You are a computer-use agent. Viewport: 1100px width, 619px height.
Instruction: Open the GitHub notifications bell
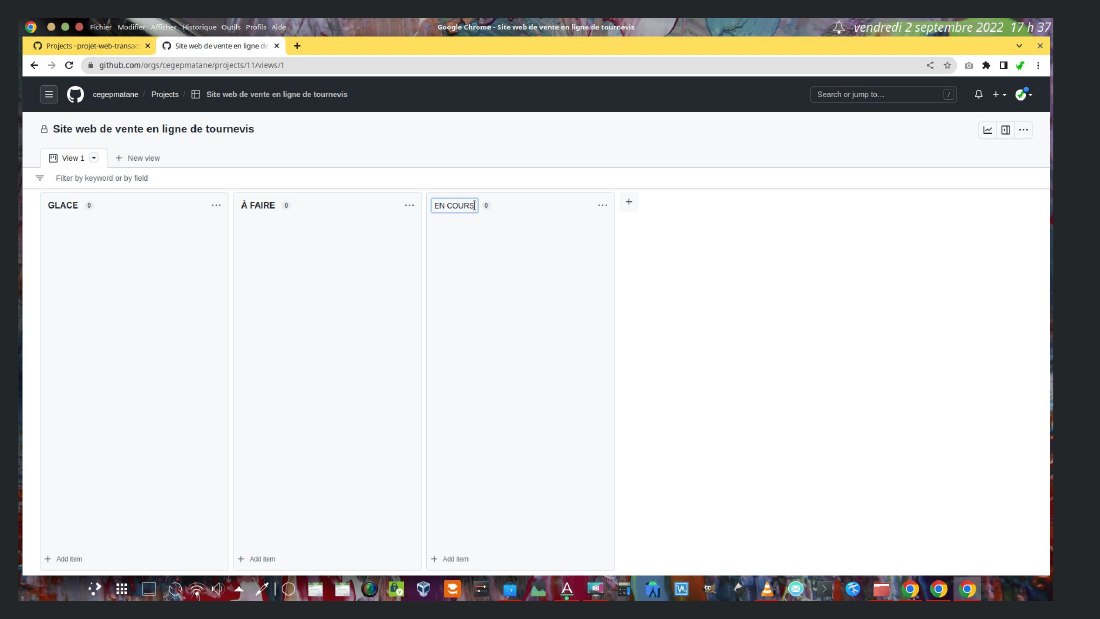978,94
